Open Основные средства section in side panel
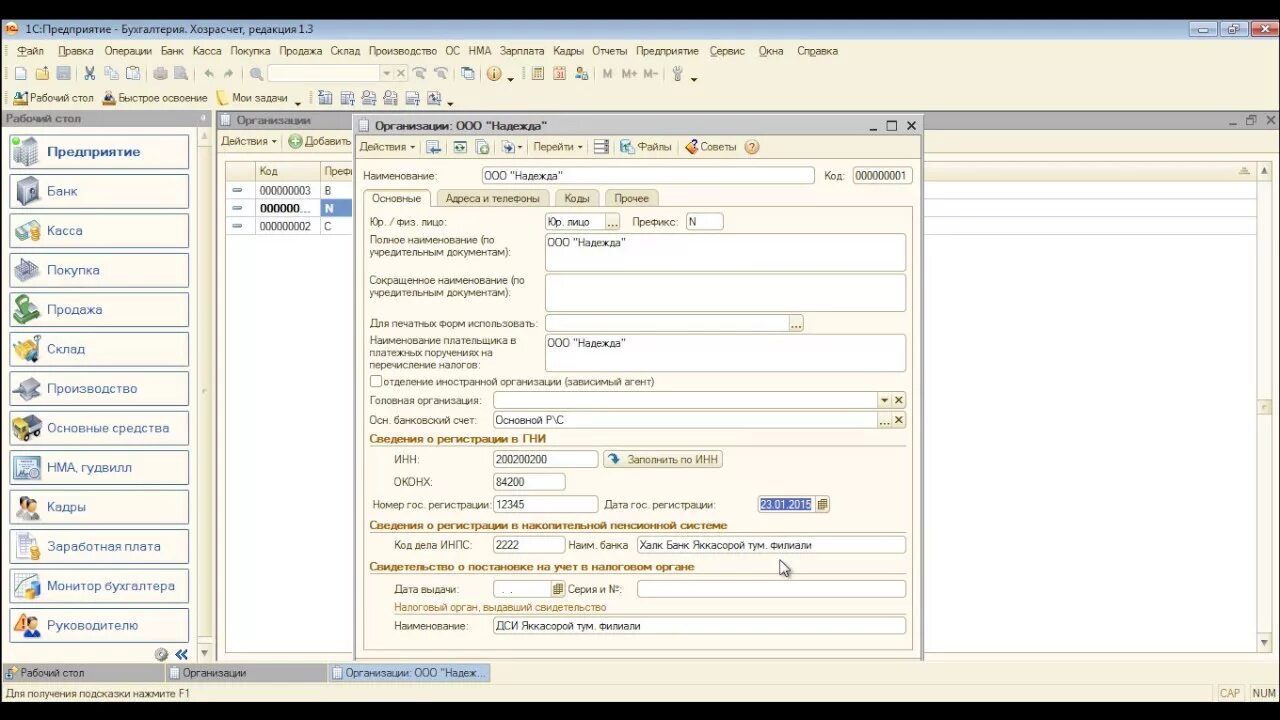The height and width of the screenshot is (720, 1280). pyautogui.click(x=99, y=428)
